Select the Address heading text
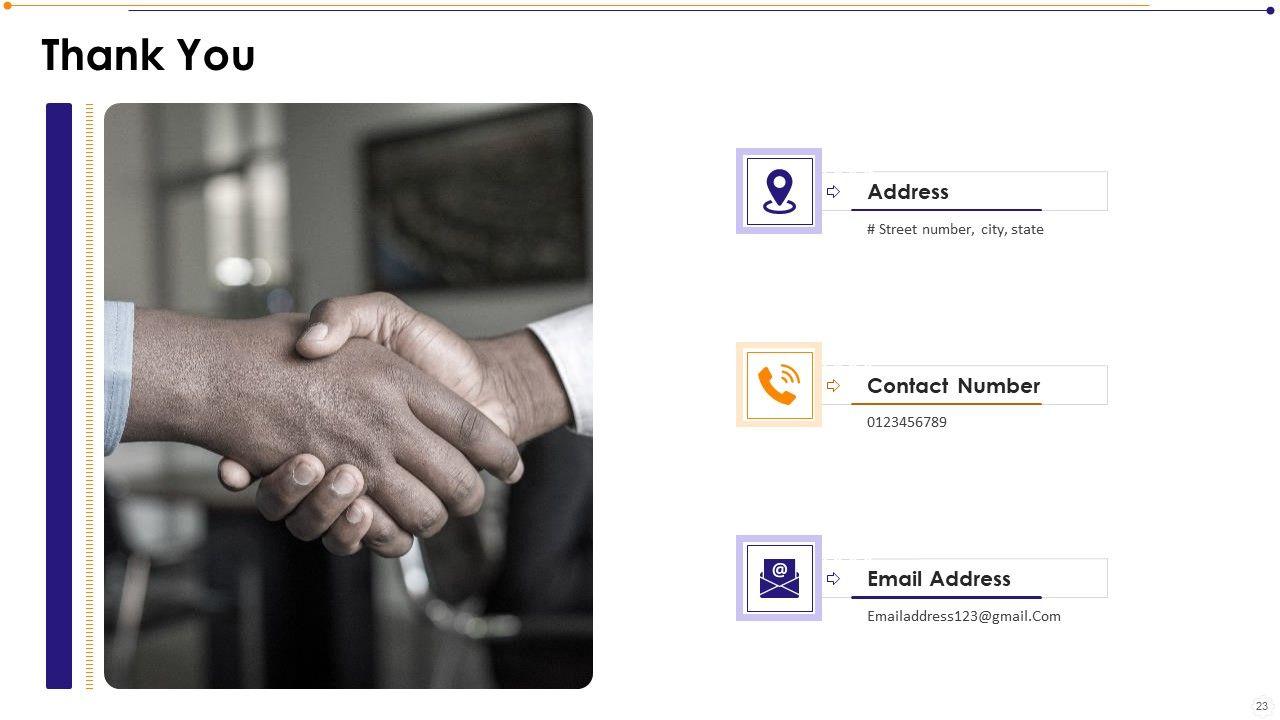Viewport: 1280px width, 720px height. (x=908, y=192)
